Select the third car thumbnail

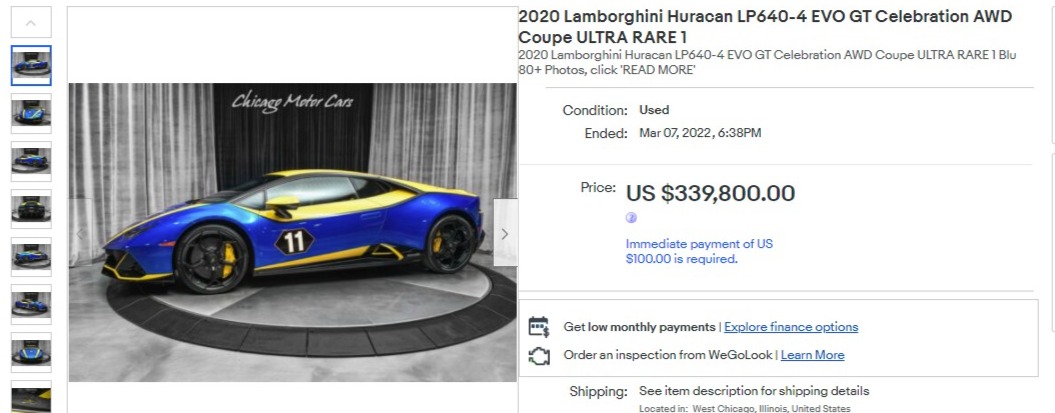(x=31, y=161)
